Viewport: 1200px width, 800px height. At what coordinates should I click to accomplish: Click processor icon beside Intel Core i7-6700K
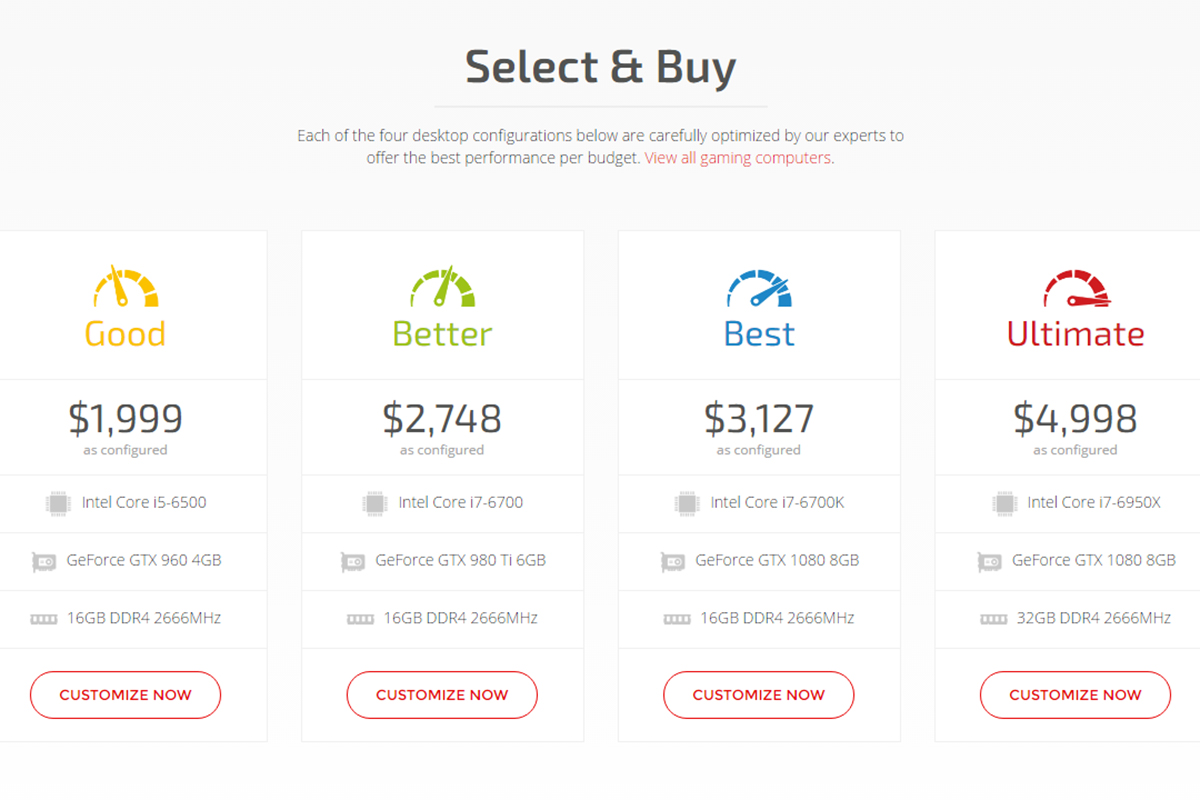(687, 503)
